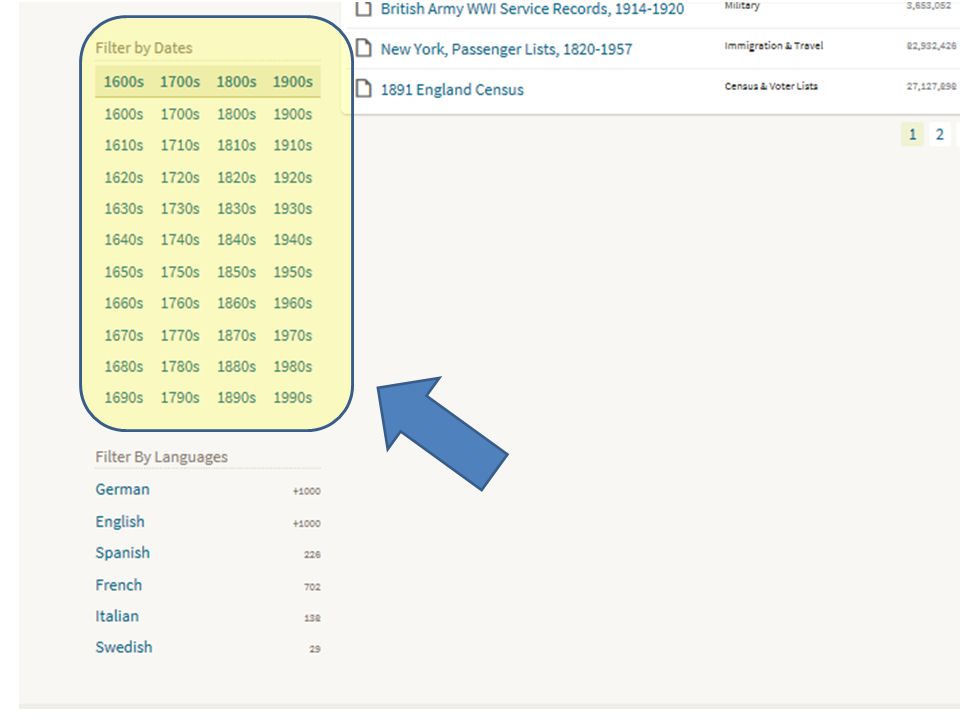Image resolution: width=960 pixels, height=720 pixels.
Task: Filter dates by the 1680s
Action: [x=124, y=366]
